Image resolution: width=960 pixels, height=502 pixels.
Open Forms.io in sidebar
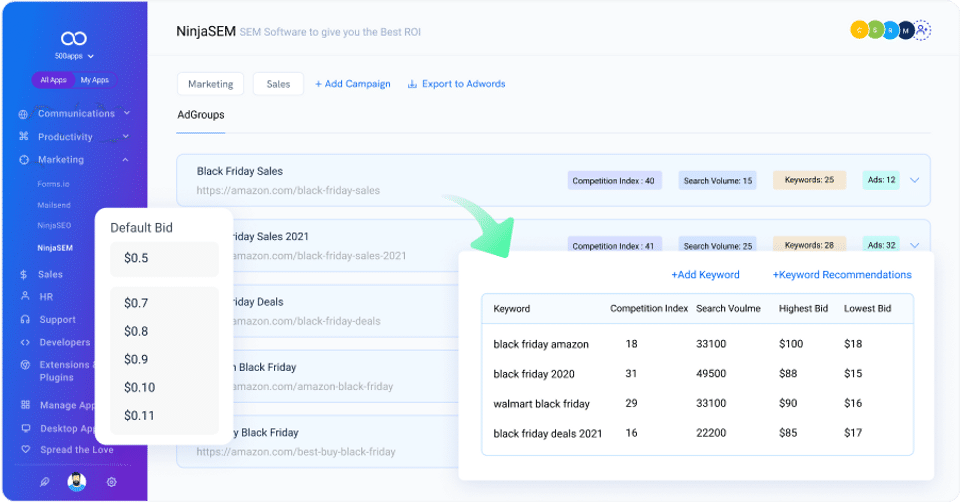[53, 184]
